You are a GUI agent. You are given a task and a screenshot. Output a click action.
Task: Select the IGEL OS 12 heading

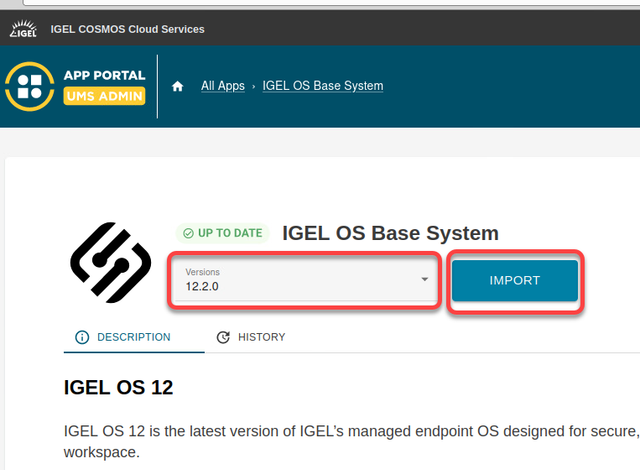tap(118, 388)
